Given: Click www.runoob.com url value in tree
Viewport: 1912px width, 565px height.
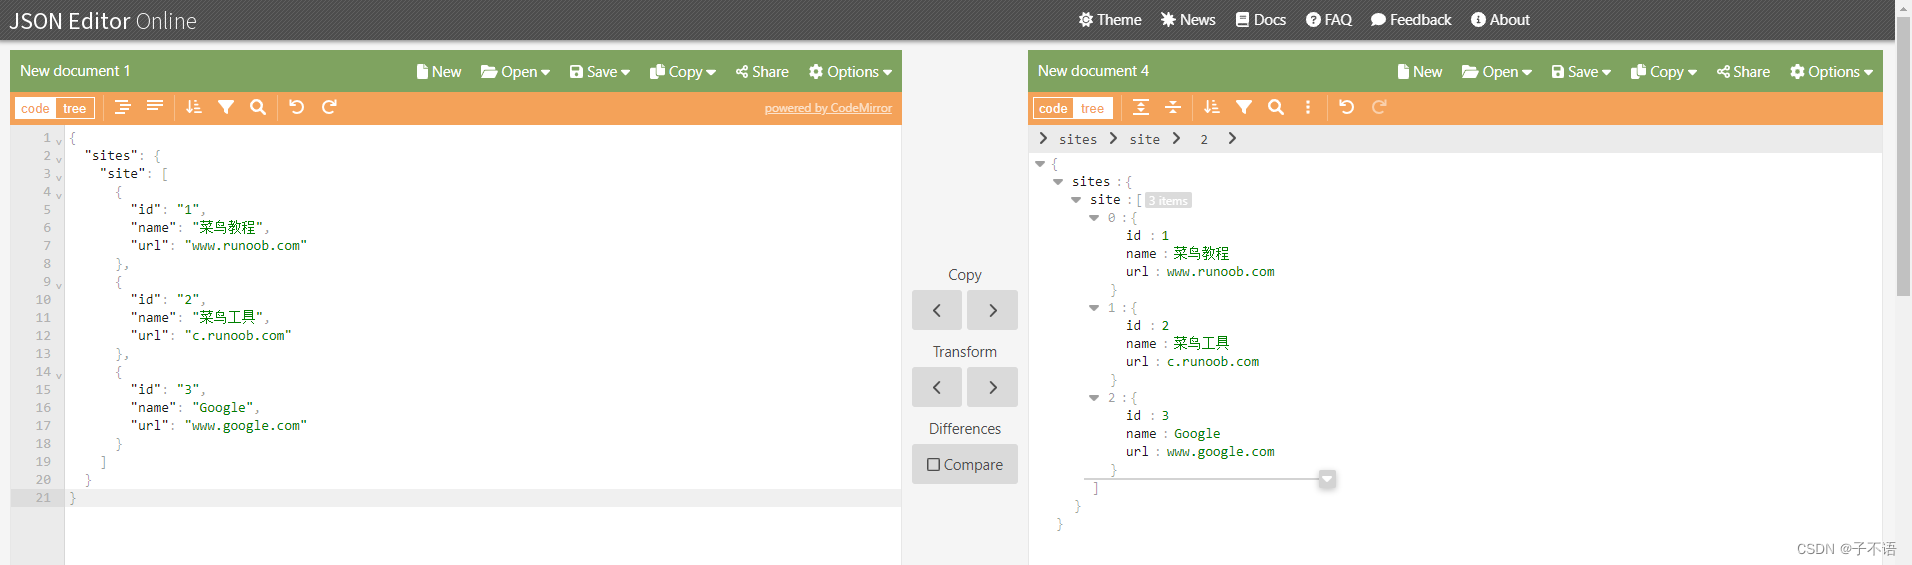Looking at the screenshot, I should click(1221, 272).
